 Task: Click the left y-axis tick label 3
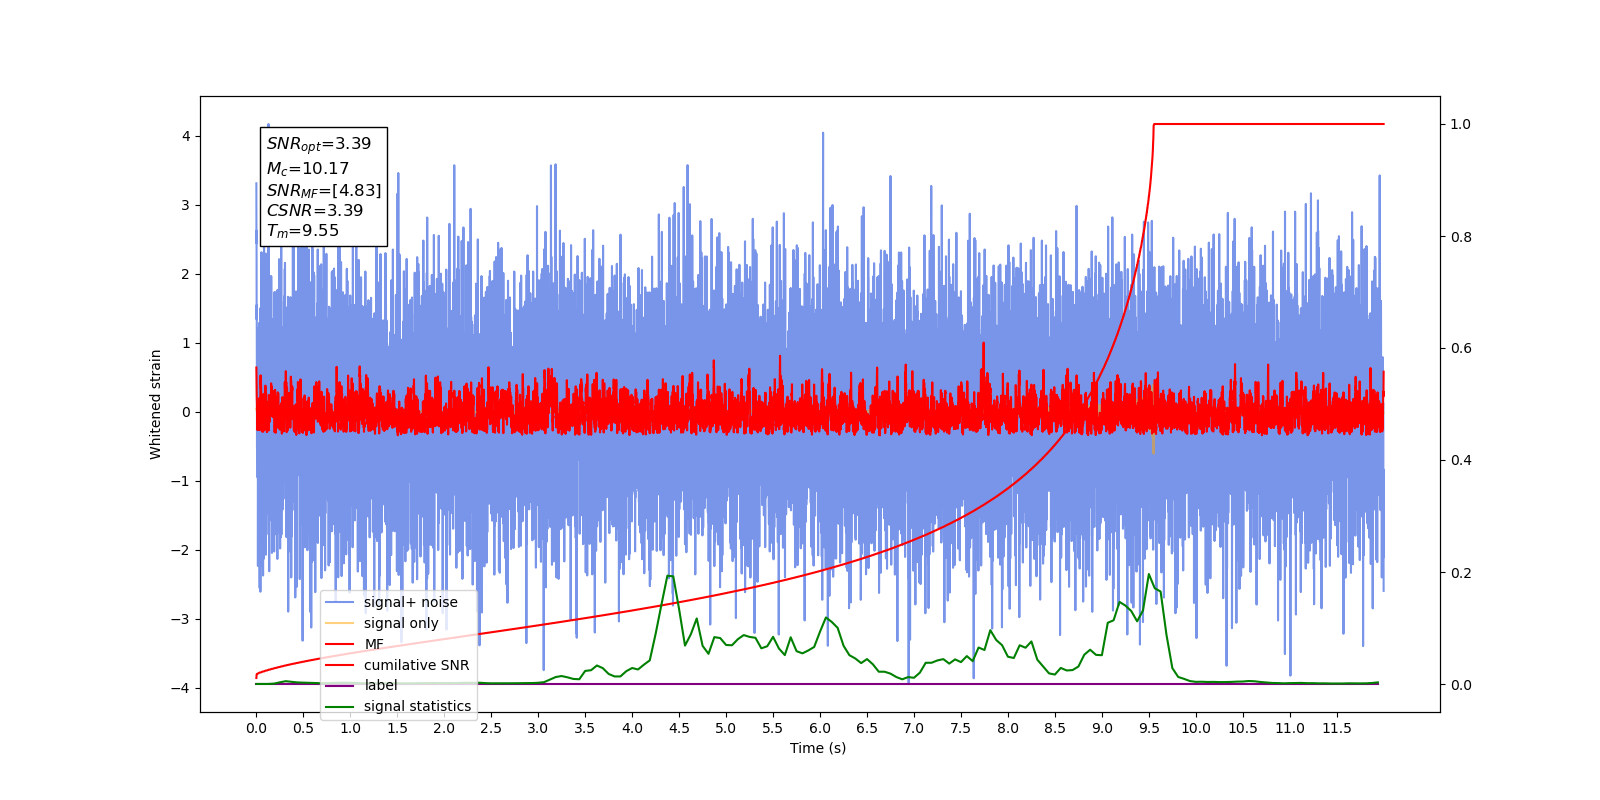click(x=186, y=205)
